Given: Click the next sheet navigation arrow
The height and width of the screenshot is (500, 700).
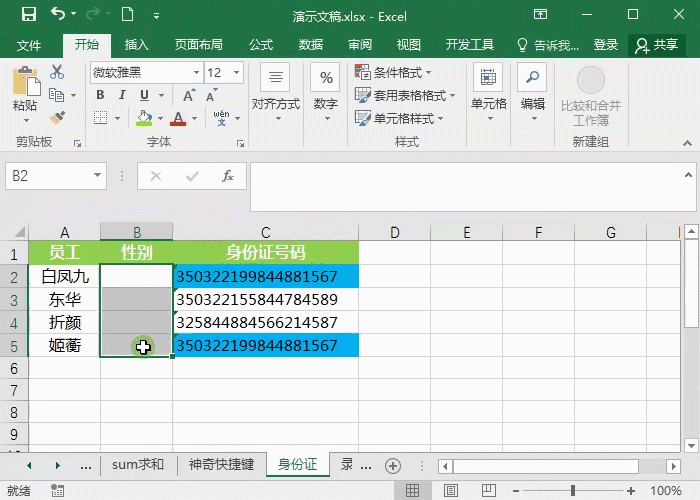Looking at the screenshot, I should pos(58,466).
